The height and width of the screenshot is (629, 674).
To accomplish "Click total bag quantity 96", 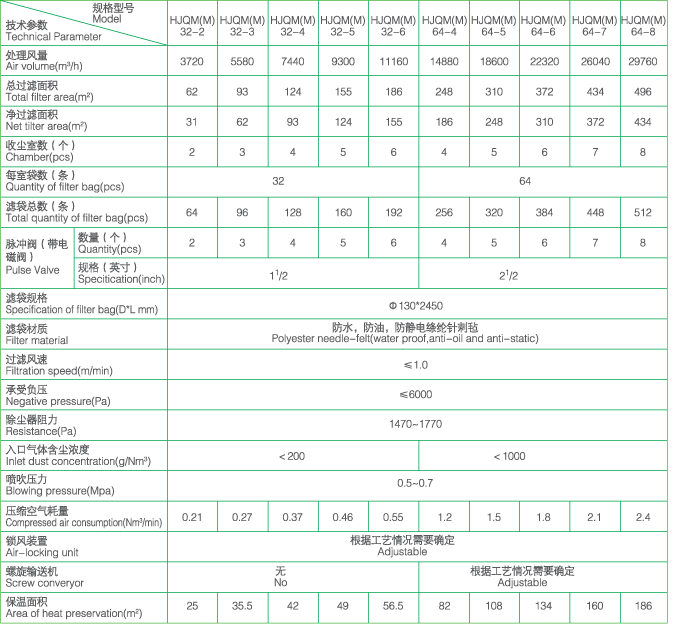I will 242,212.
